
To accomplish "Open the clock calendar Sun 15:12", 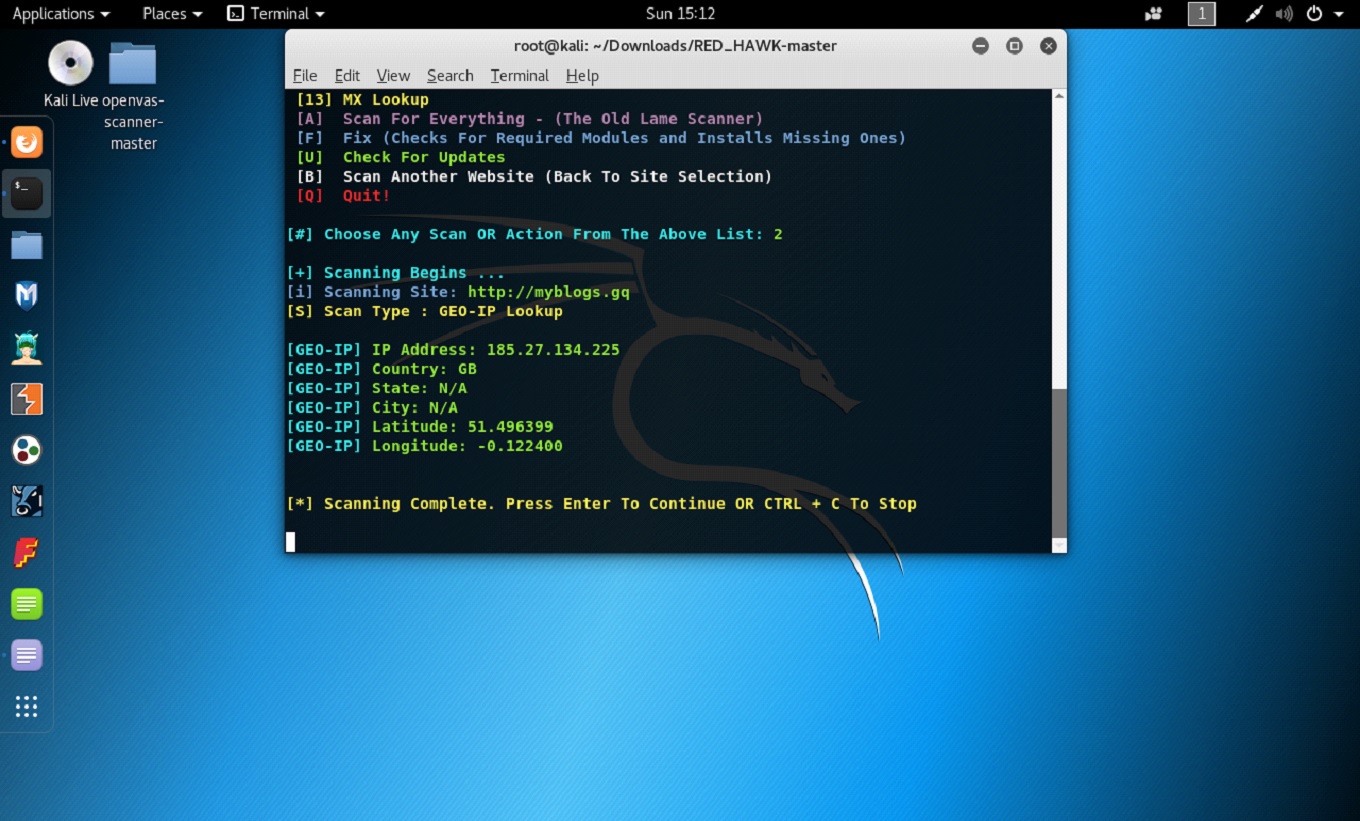I will click(x=679, y=14).
